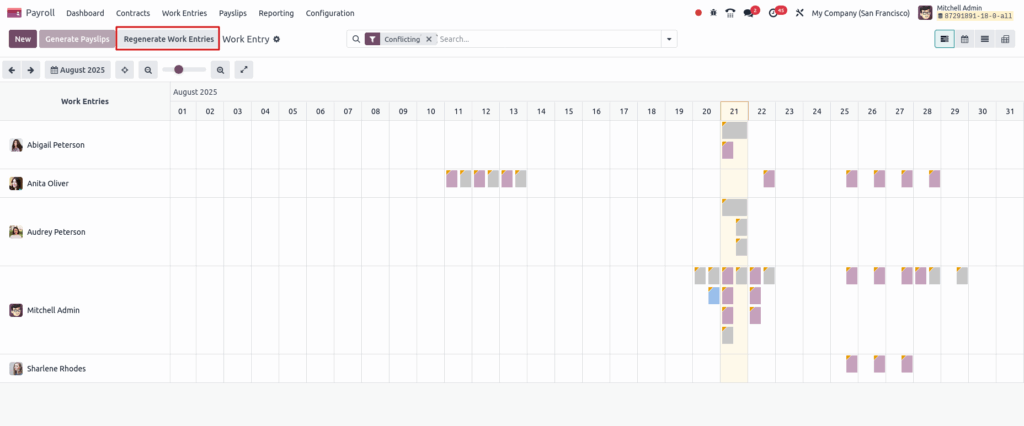Open the Dashboard menu

tap(85, 13)
